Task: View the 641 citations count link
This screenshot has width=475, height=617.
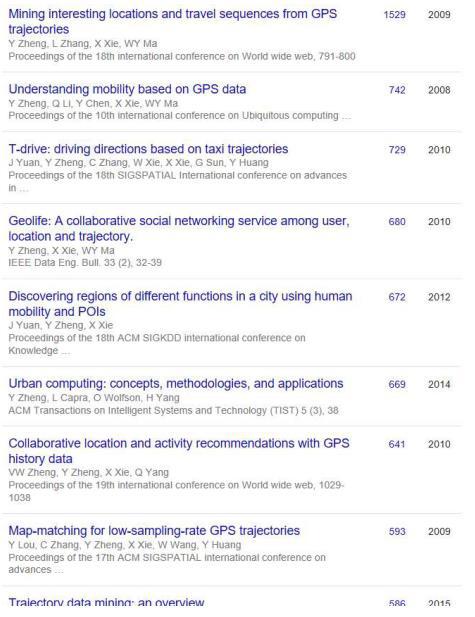Action: 397,444
